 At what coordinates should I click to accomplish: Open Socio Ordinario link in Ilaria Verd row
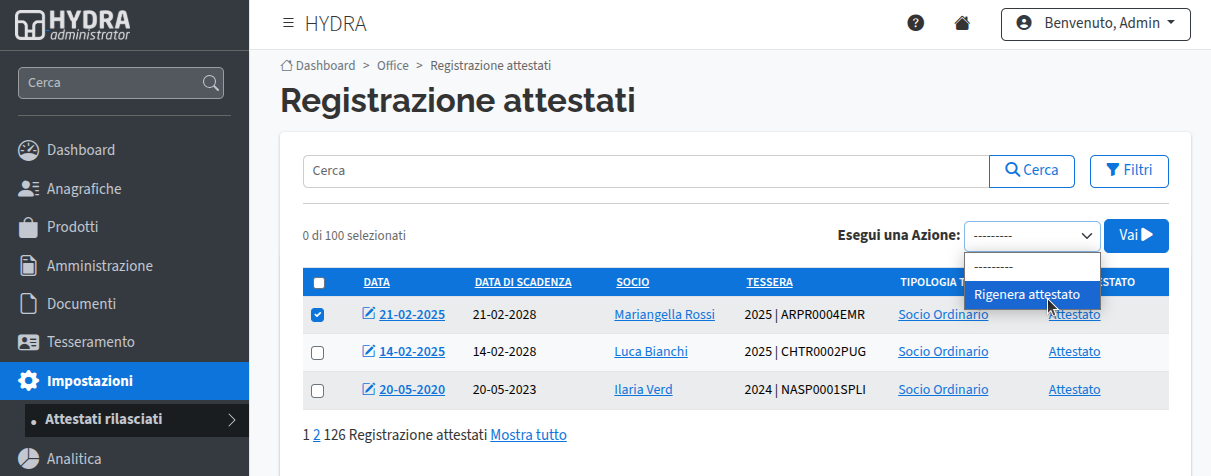click(x=943, y=389)
